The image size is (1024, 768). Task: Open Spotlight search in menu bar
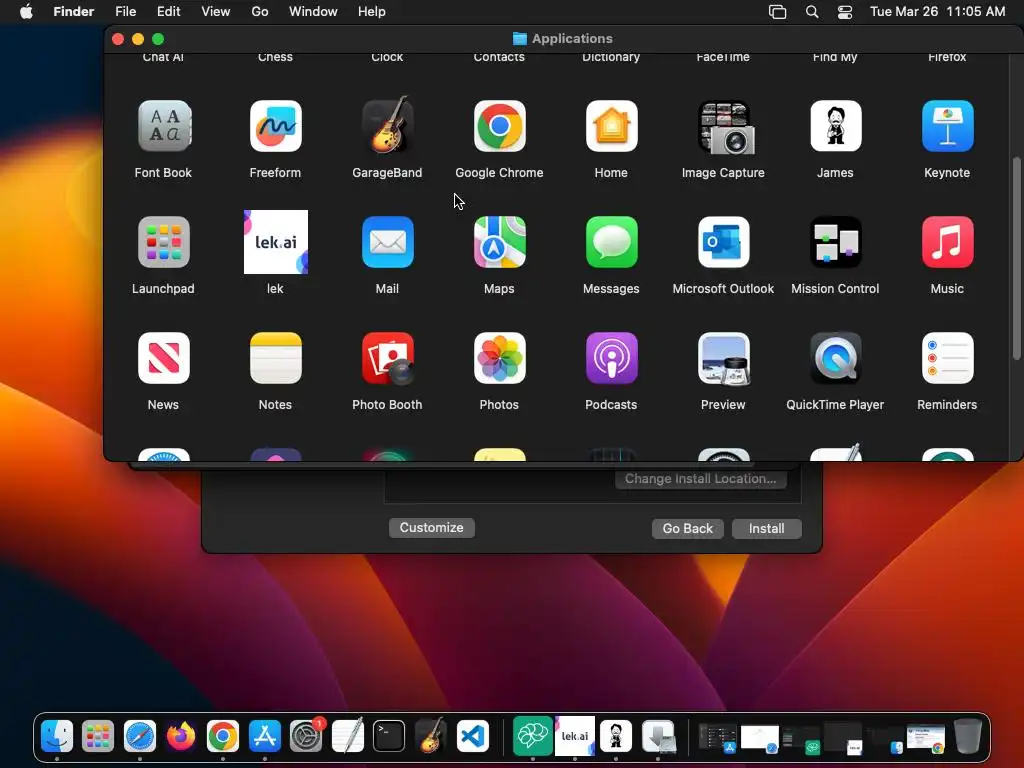coord(812,12)
